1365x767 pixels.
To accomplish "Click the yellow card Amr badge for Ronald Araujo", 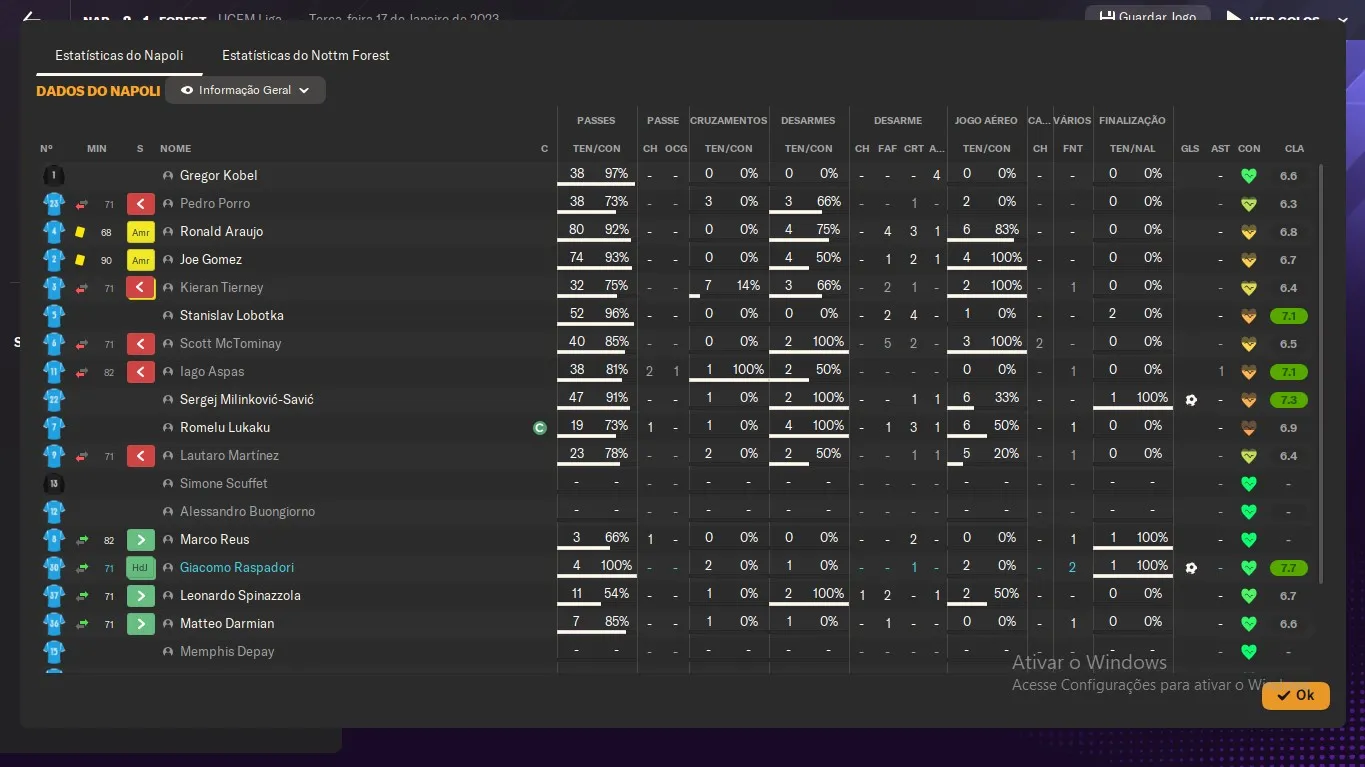I will (141, 232).
